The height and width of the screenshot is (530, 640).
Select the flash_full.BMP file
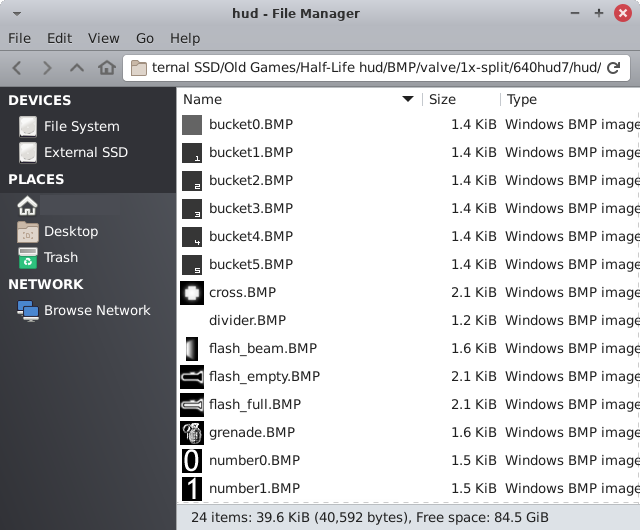pos(254,405)
